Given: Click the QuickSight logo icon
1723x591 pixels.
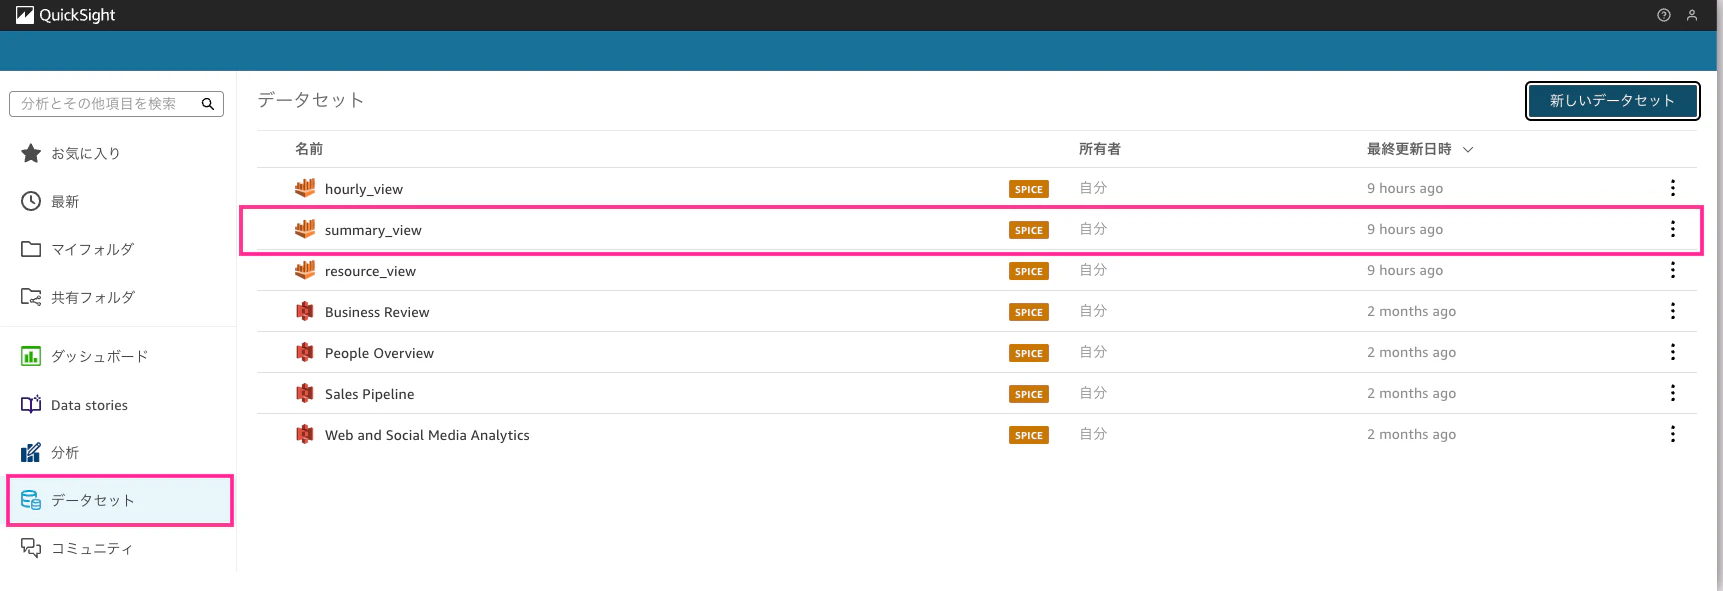Looking at the screenshot, I should tap(25, 15).
